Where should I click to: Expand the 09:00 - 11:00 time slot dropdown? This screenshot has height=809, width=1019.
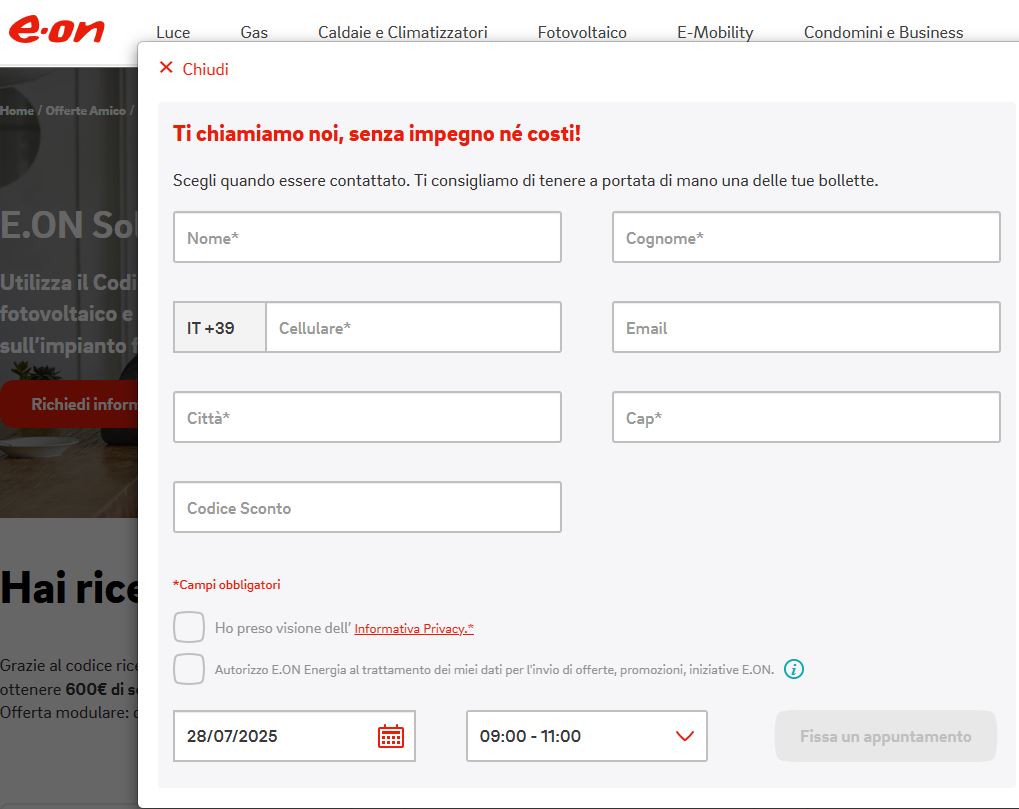[x=587, y=736]
